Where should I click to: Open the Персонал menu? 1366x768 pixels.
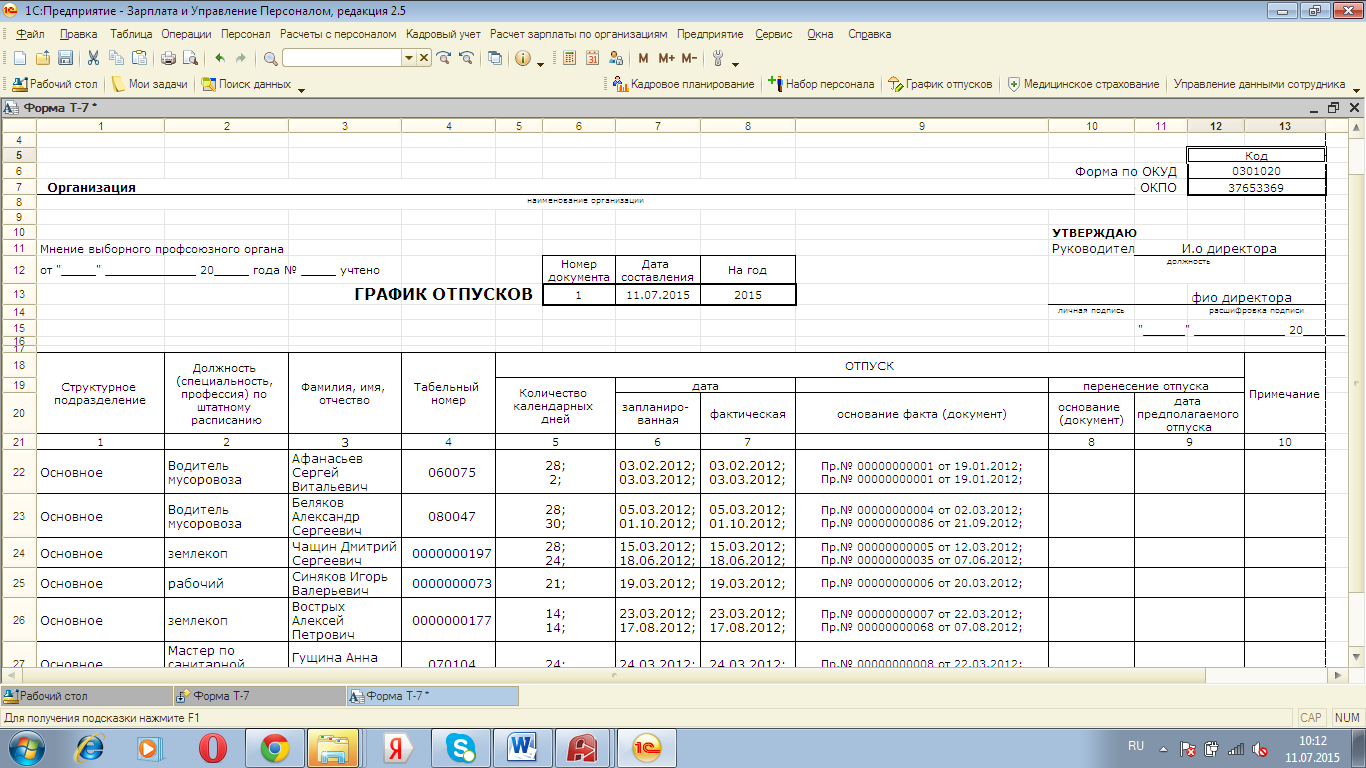(x=246, y=34)
